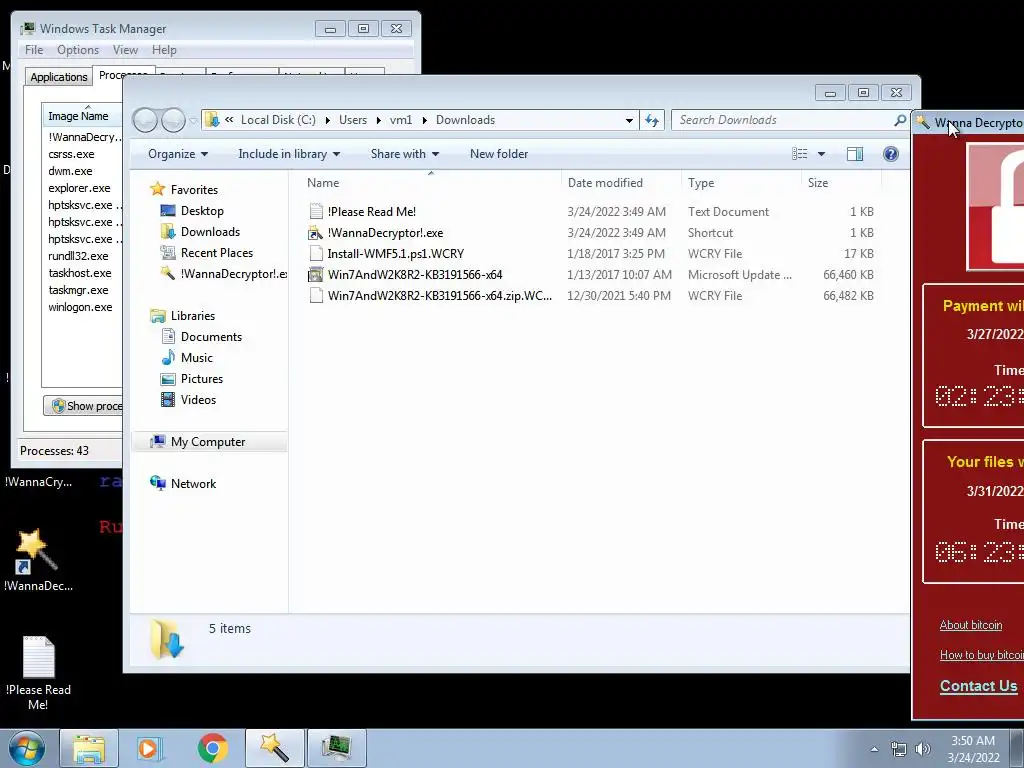Screen dimensions: 1024x768
Task: Click Users breadcrumb segment
Action: (x=353, y=120)
